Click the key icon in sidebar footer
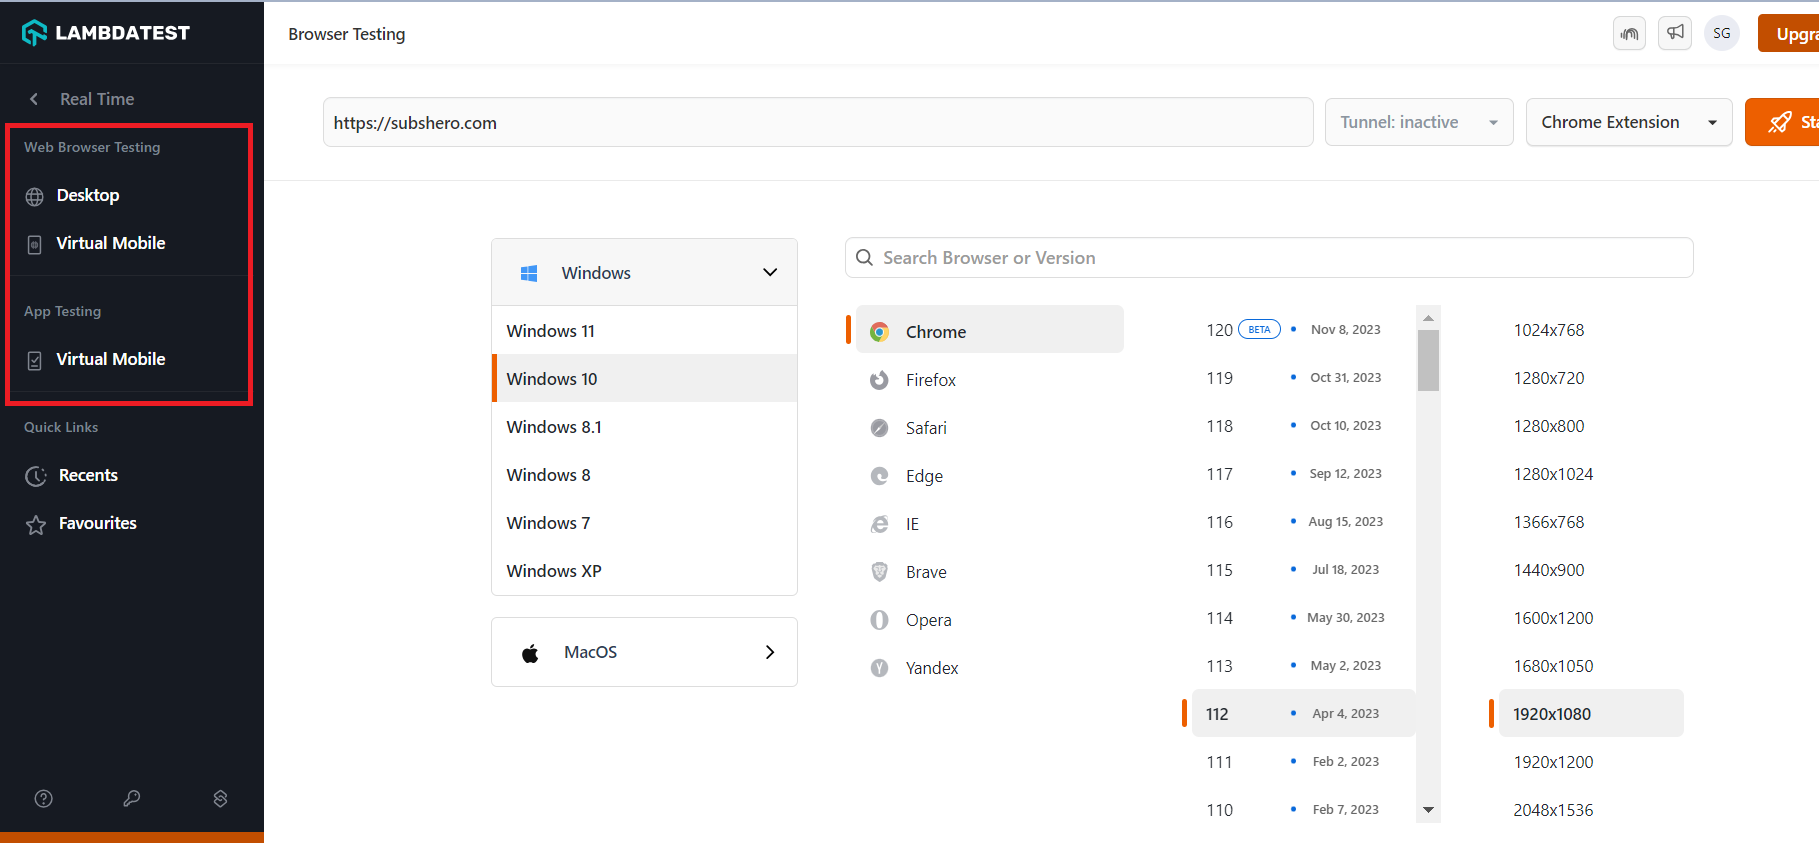1819x843 pixels. click(132, 798)
